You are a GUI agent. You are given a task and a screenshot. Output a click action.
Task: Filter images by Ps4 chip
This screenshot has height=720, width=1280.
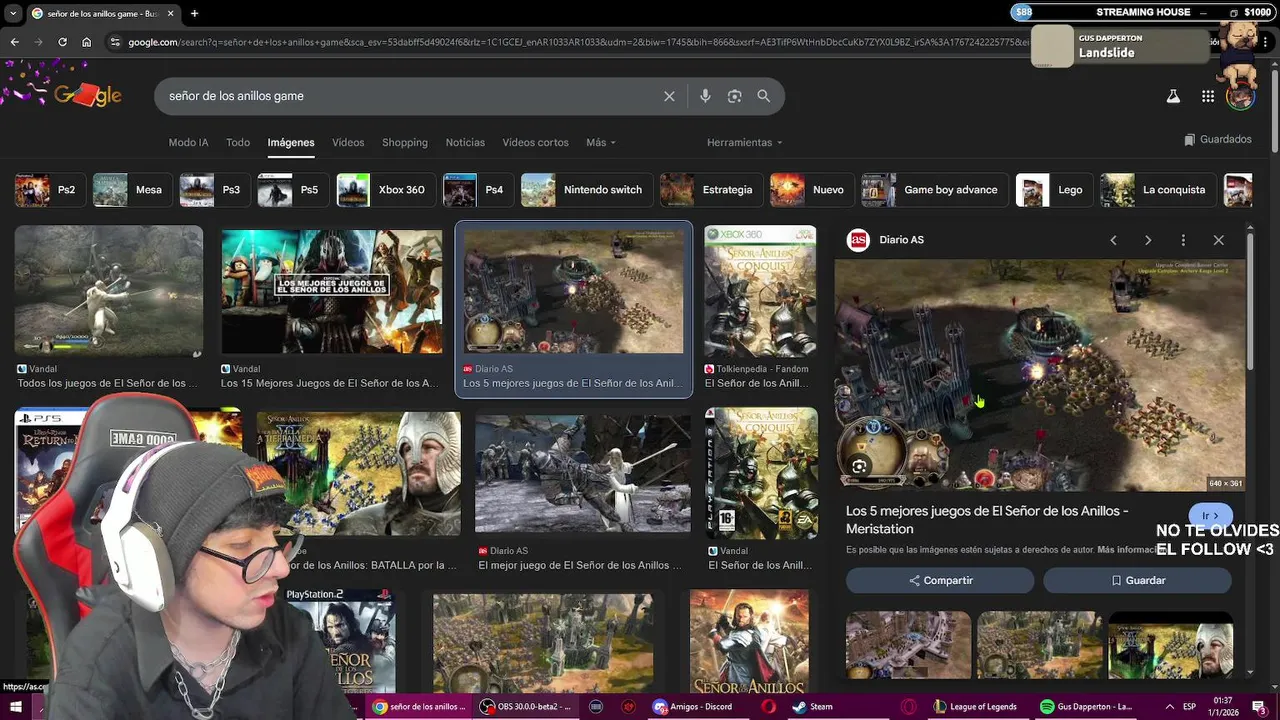coord(478,190)
